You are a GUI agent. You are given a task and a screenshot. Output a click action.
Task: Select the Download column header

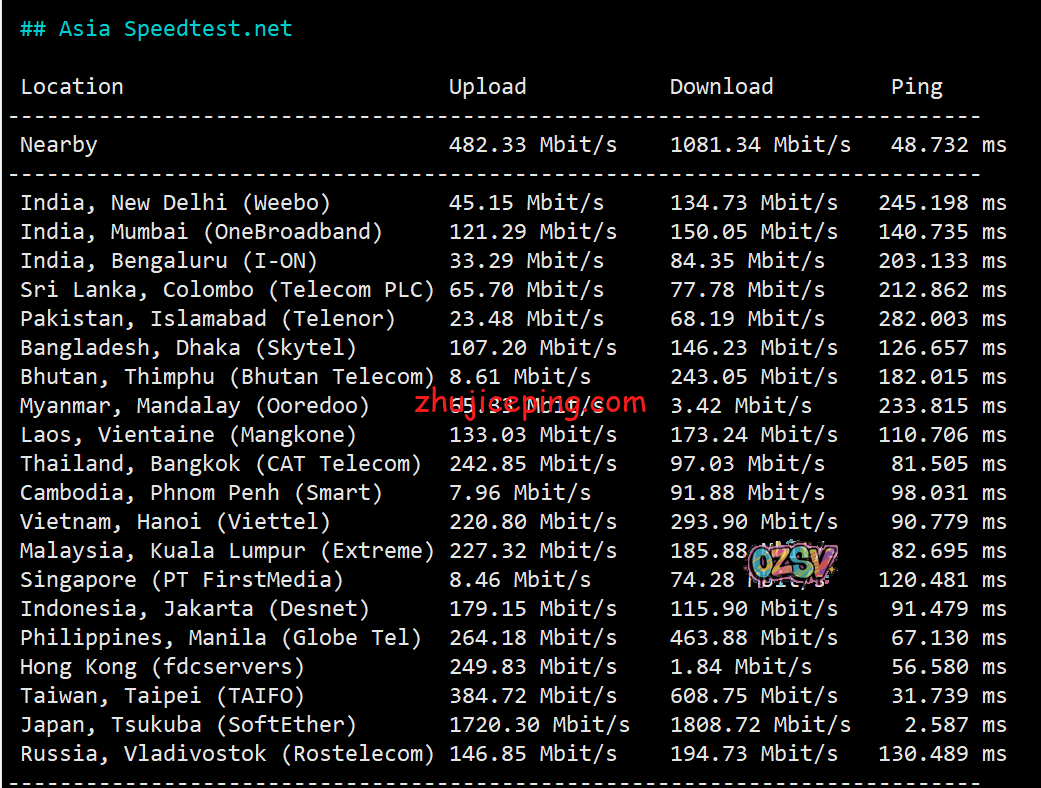click(x=721, y=87)
